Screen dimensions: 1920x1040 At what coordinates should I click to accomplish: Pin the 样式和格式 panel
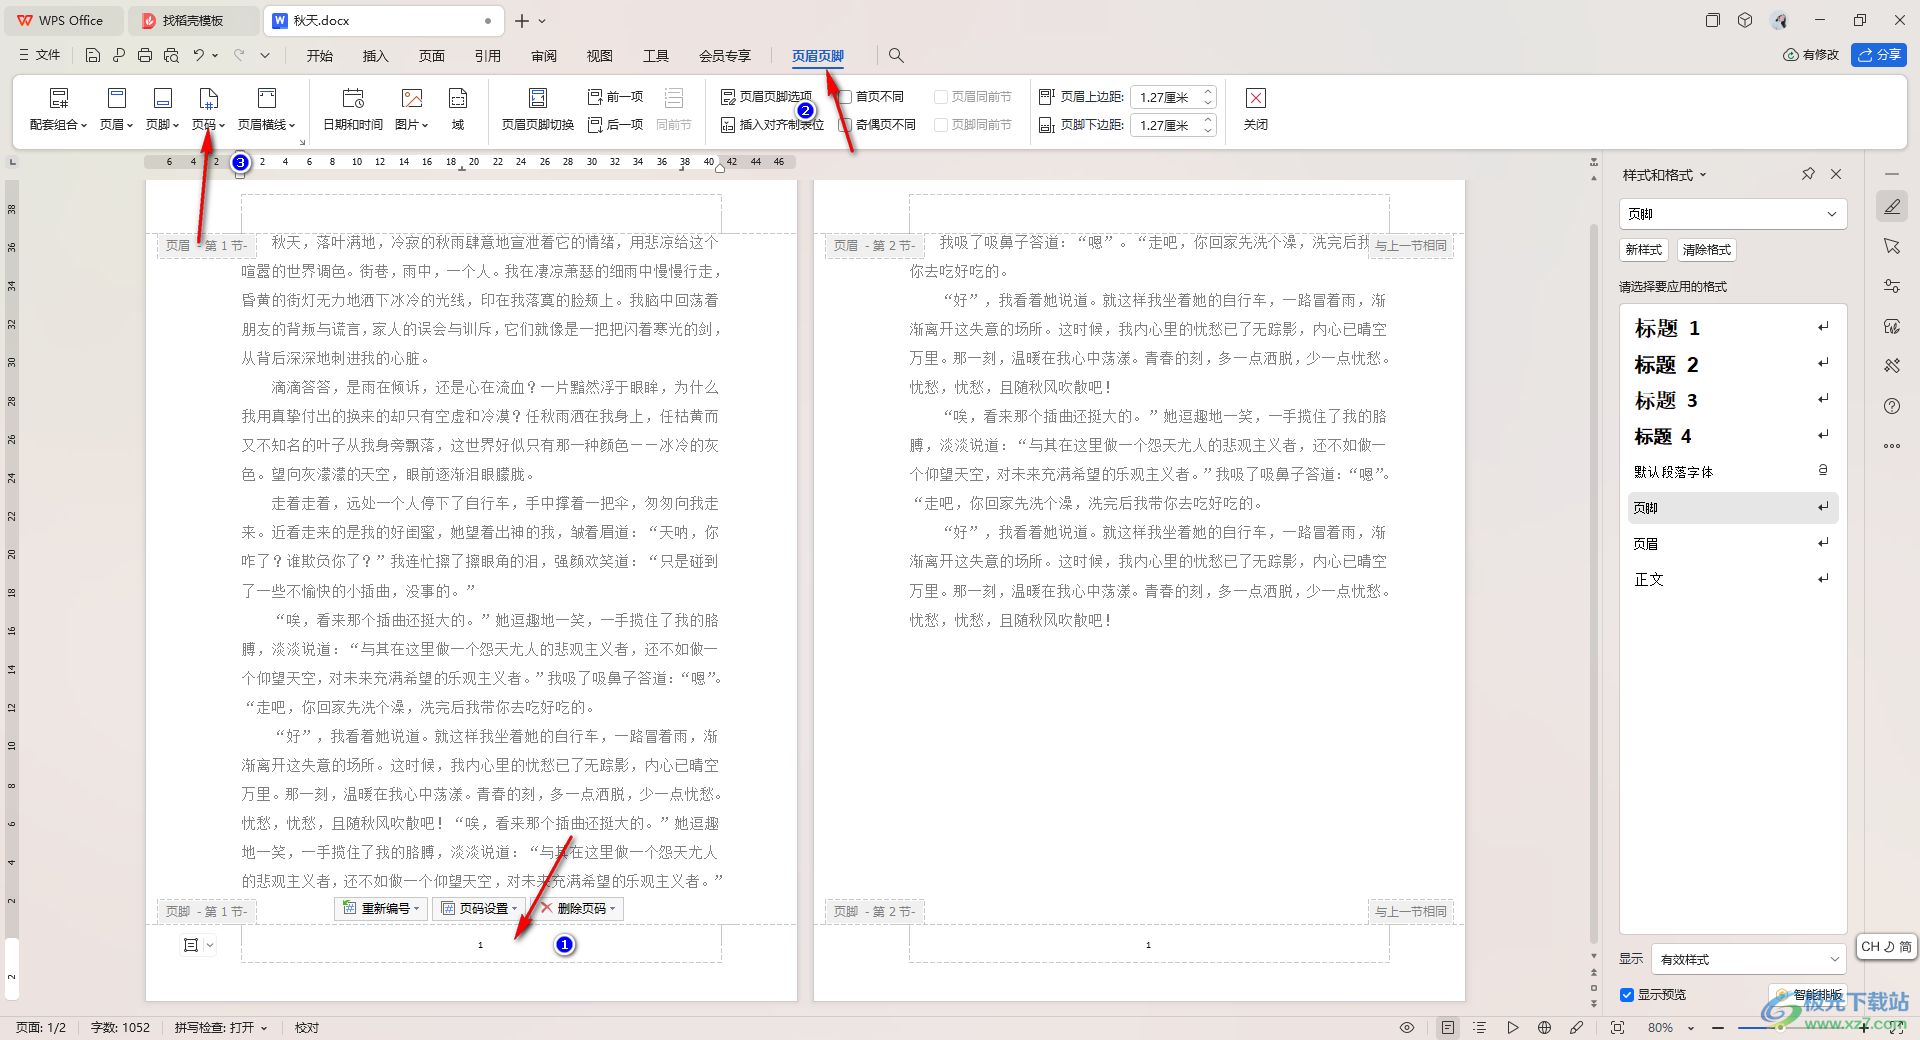[x=1808, y=174]
